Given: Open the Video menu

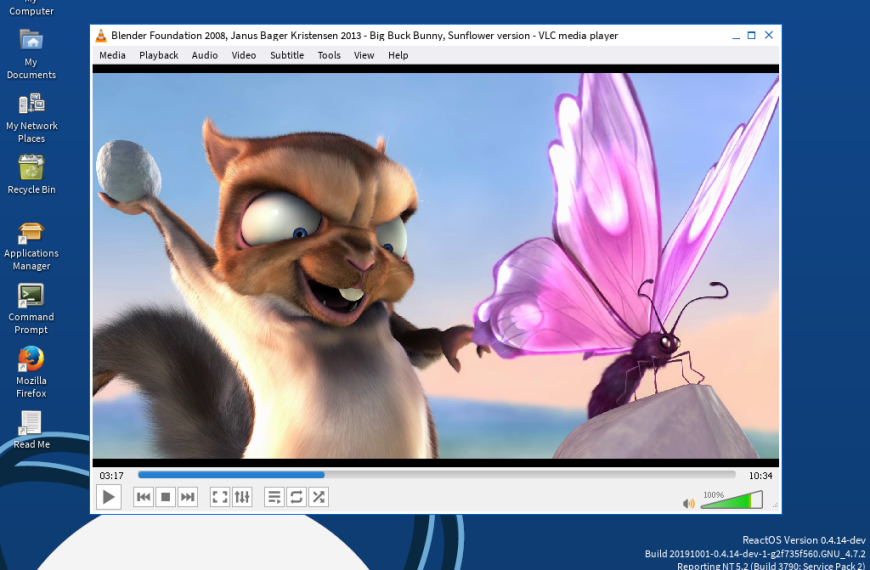Looking at the screenshot, I should tap(244, 55).
